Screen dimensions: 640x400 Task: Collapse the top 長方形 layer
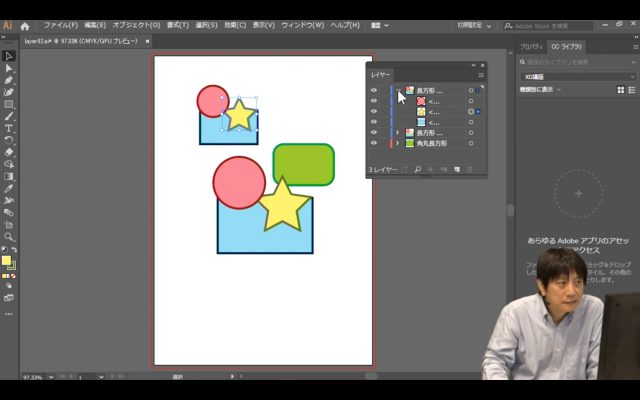click(398, 90)
